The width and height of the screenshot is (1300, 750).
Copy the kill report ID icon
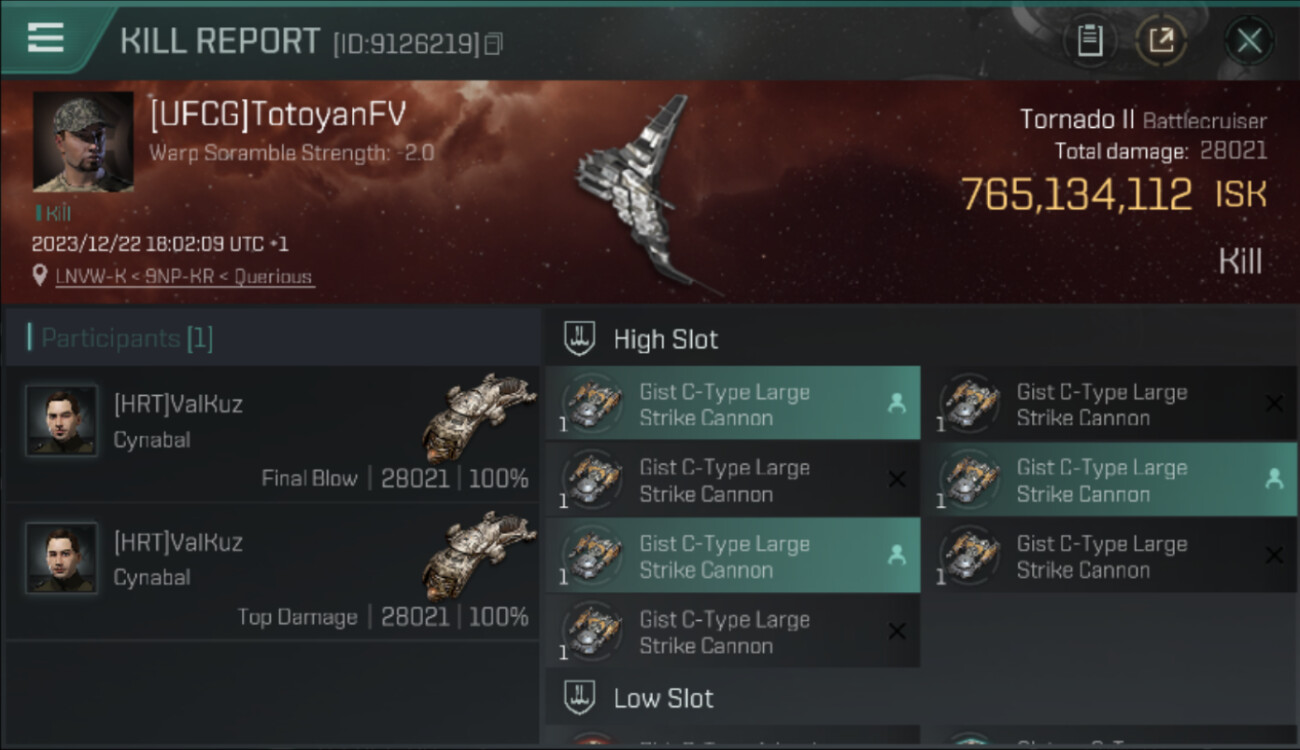[x=493, y=43]
